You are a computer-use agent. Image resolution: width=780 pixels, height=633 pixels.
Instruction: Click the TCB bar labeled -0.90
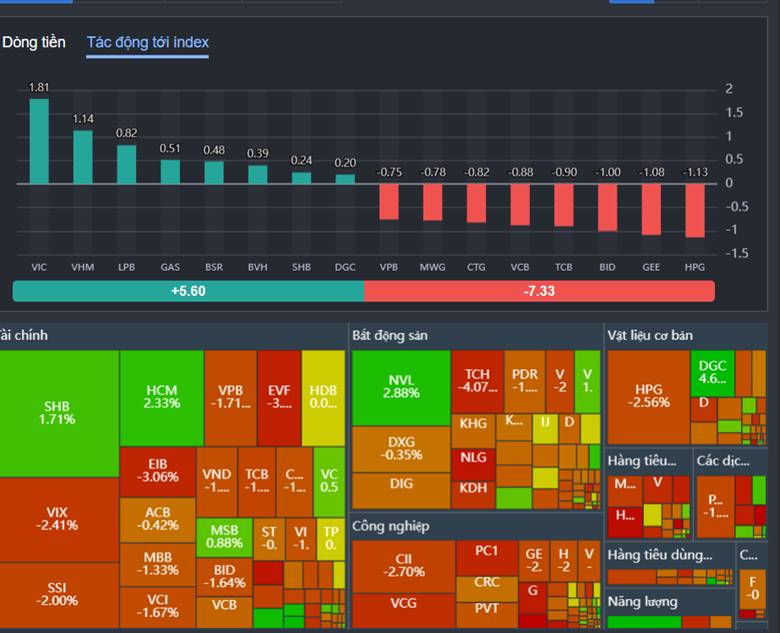(x=564, y=205)
